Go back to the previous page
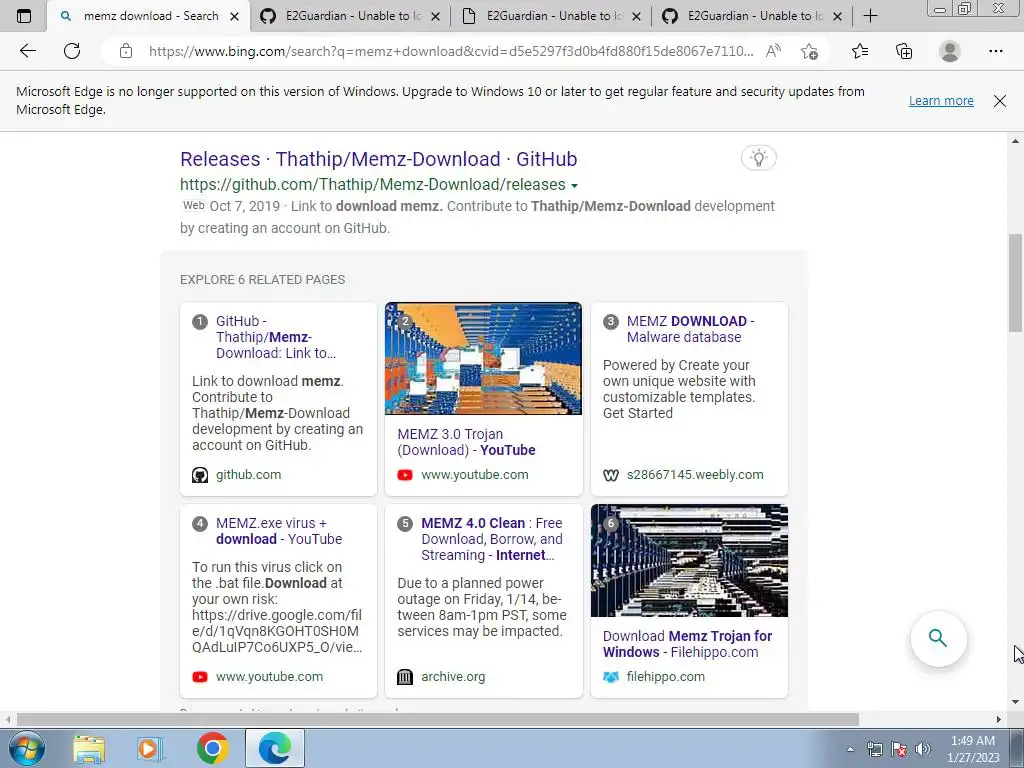The image size is (1024, 768). [x=27, y=51]
